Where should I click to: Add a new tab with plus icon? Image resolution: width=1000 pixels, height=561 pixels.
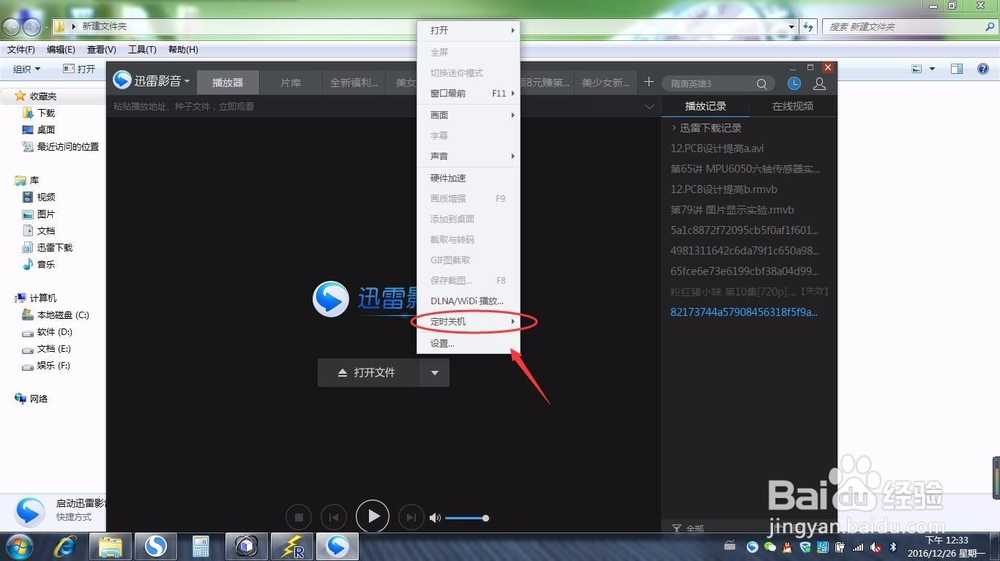coord(649,82)
